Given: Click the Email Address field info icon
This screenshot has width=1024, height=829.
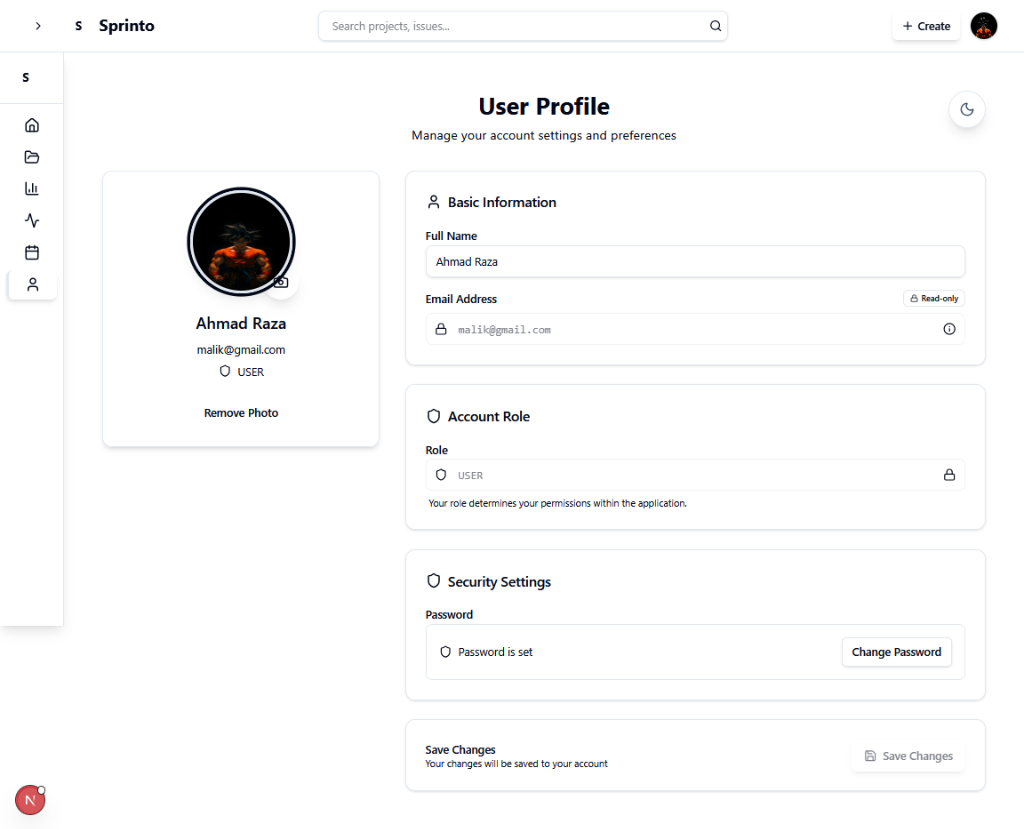Looking at the screenshot, I should tap(949, 329).
